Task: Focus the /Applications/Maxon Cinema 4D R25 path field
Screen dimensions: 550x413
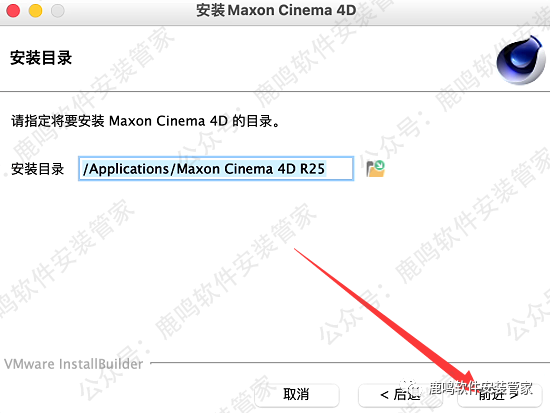Action: (216, 169)
